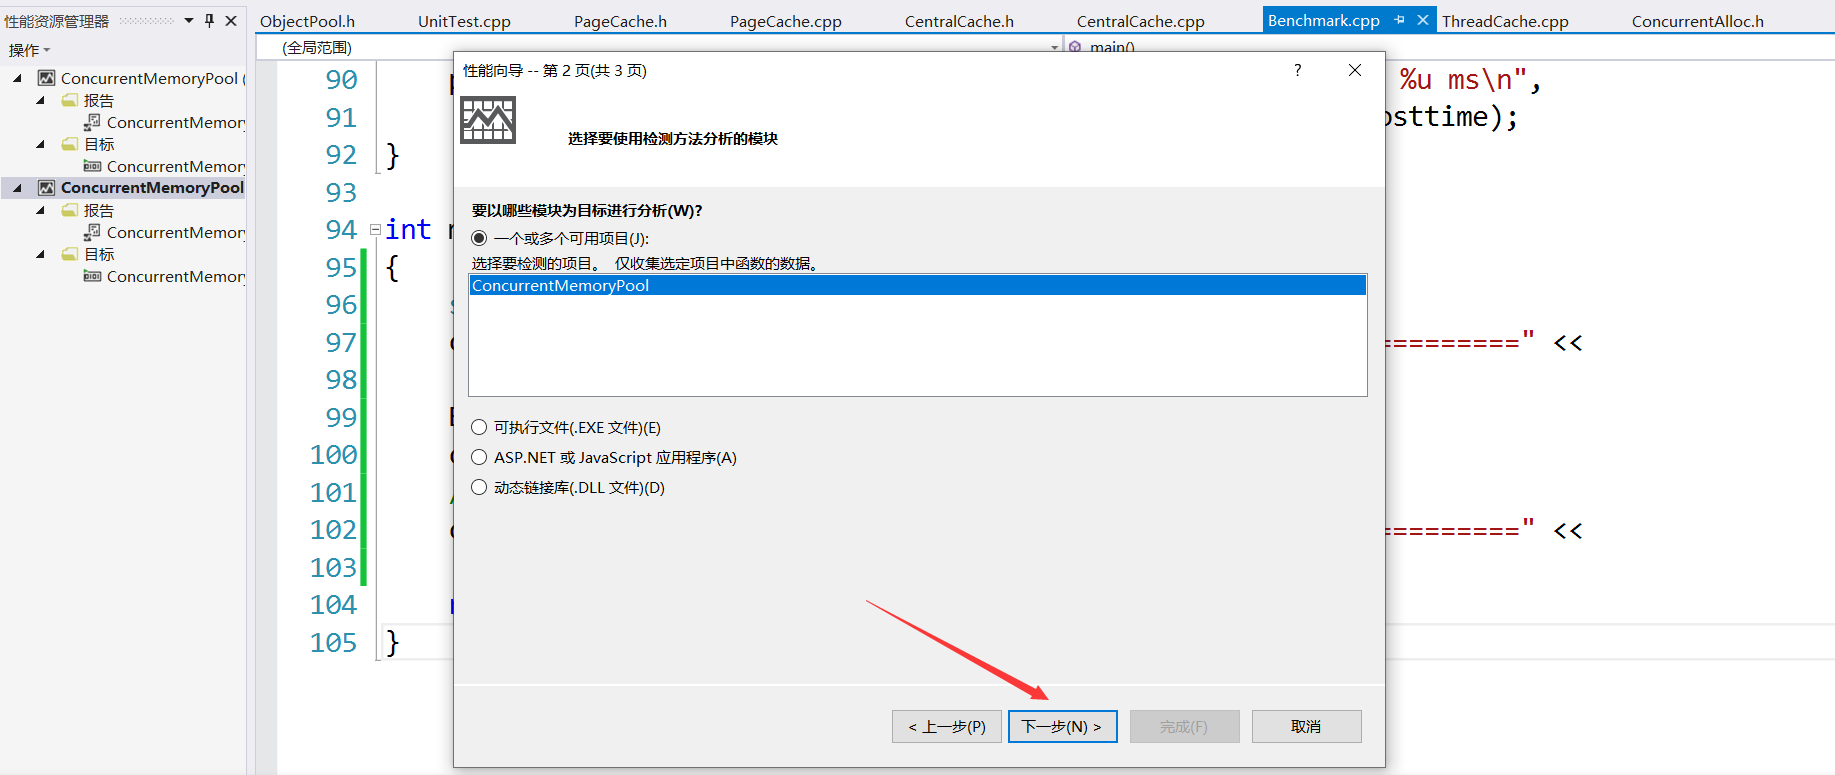Click the Previous (上一步) button in wizard
The image size is (1835, 775).
click(946, 727)
